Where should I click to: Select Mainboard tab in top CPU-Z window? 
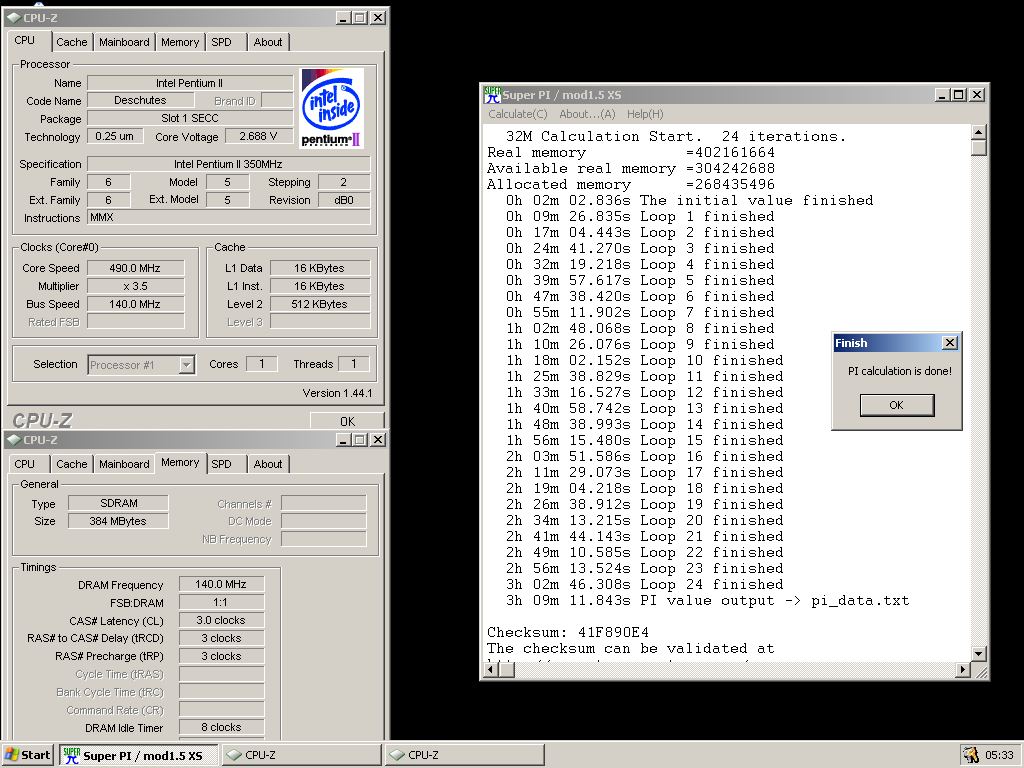click(x=124, y=42)
